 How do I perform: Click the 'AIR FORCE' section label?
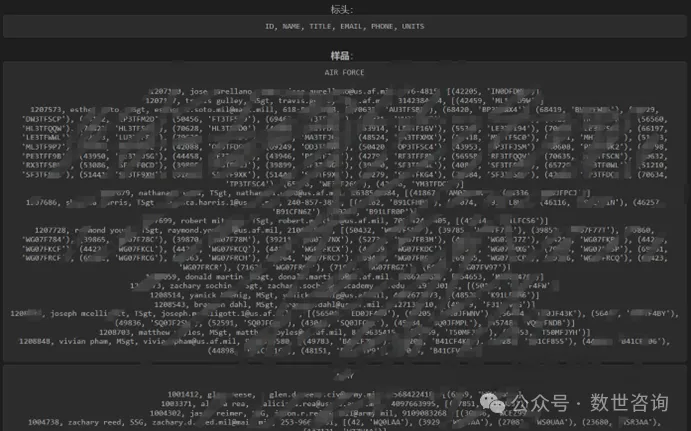pos(344,72)
